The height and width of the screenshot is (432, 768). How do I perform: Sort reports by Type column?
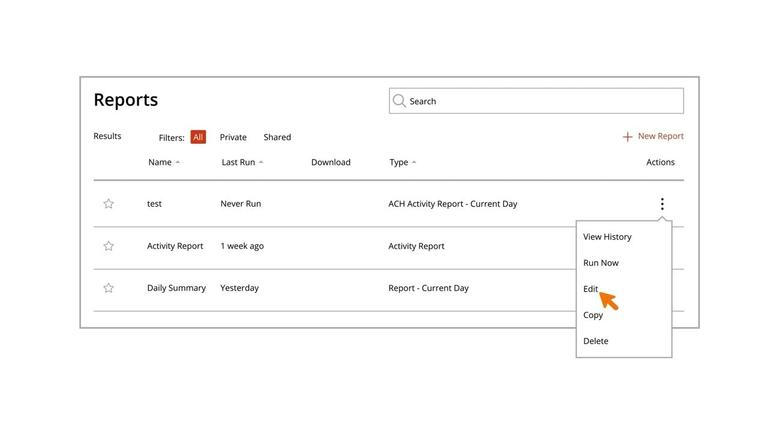coord(403,162)
